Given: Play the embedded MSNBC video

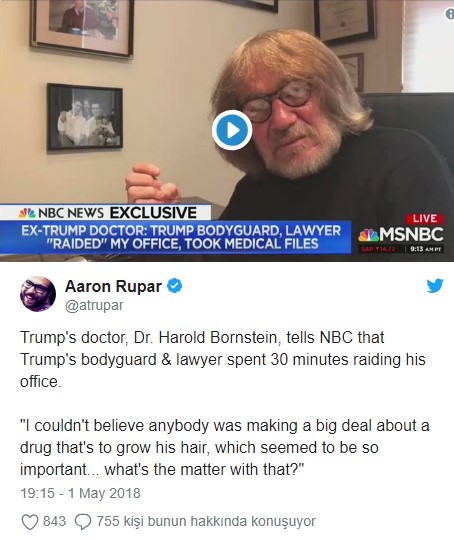Looking at the screenshot, I should (232, 130).
